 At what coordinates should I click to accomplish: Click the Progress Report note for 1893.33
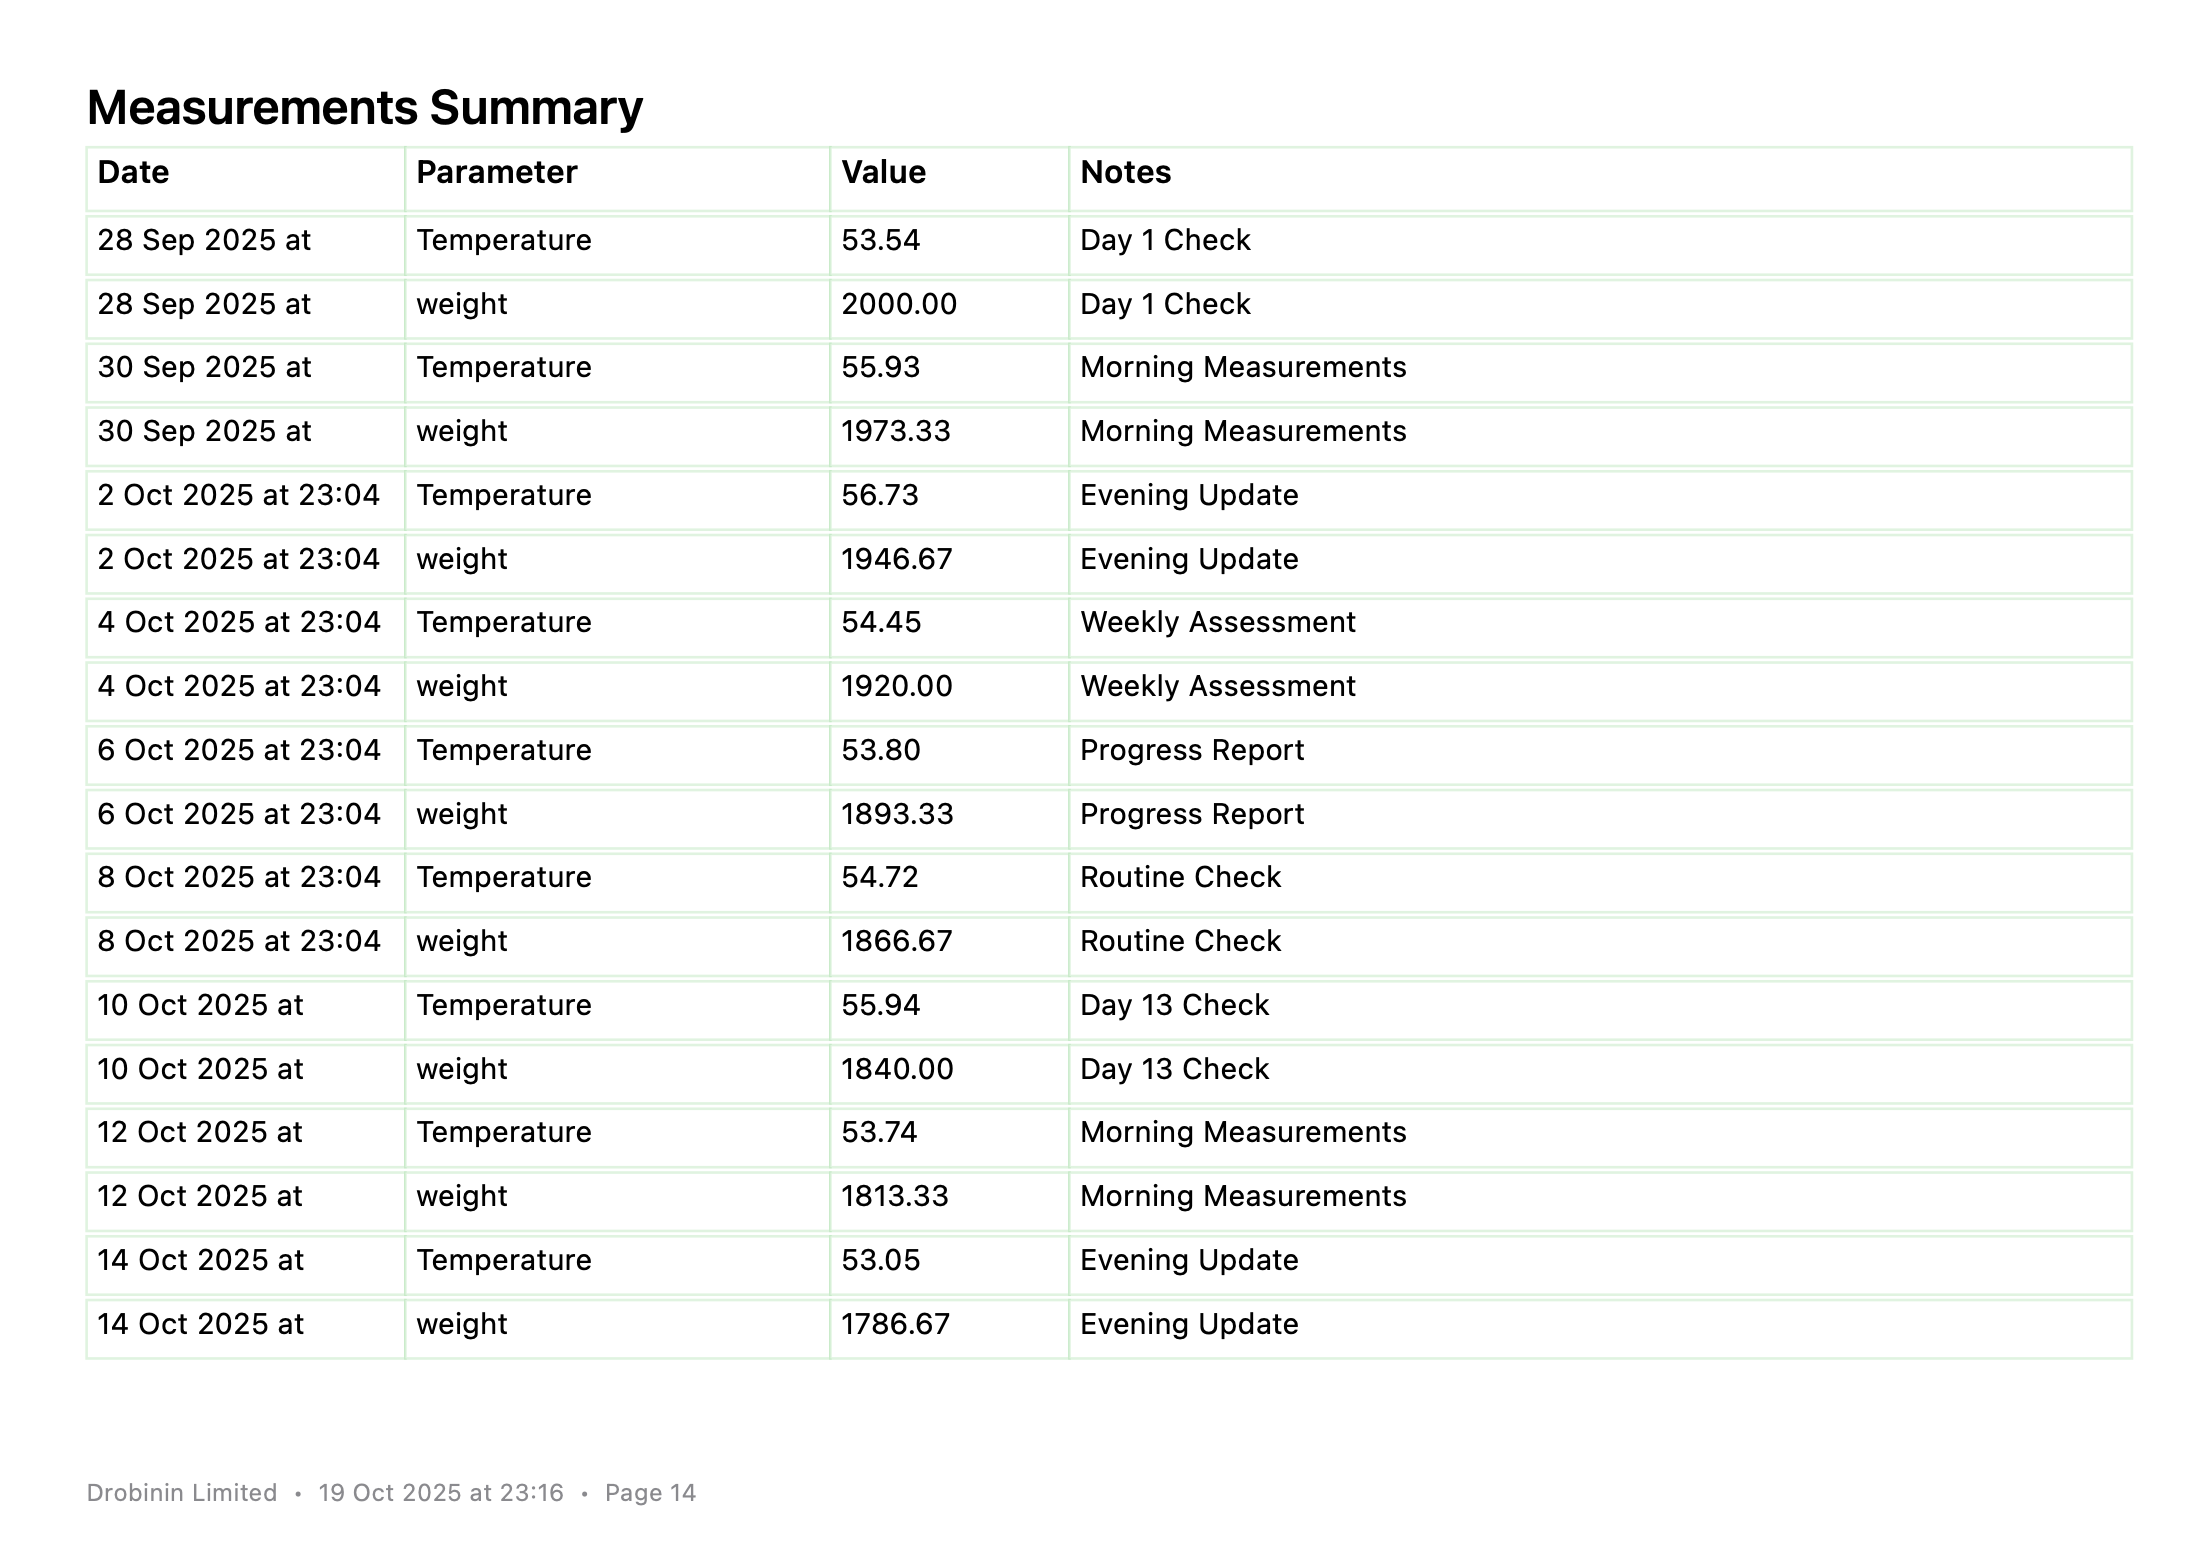pyautogui.click(x=1192, y=815)
